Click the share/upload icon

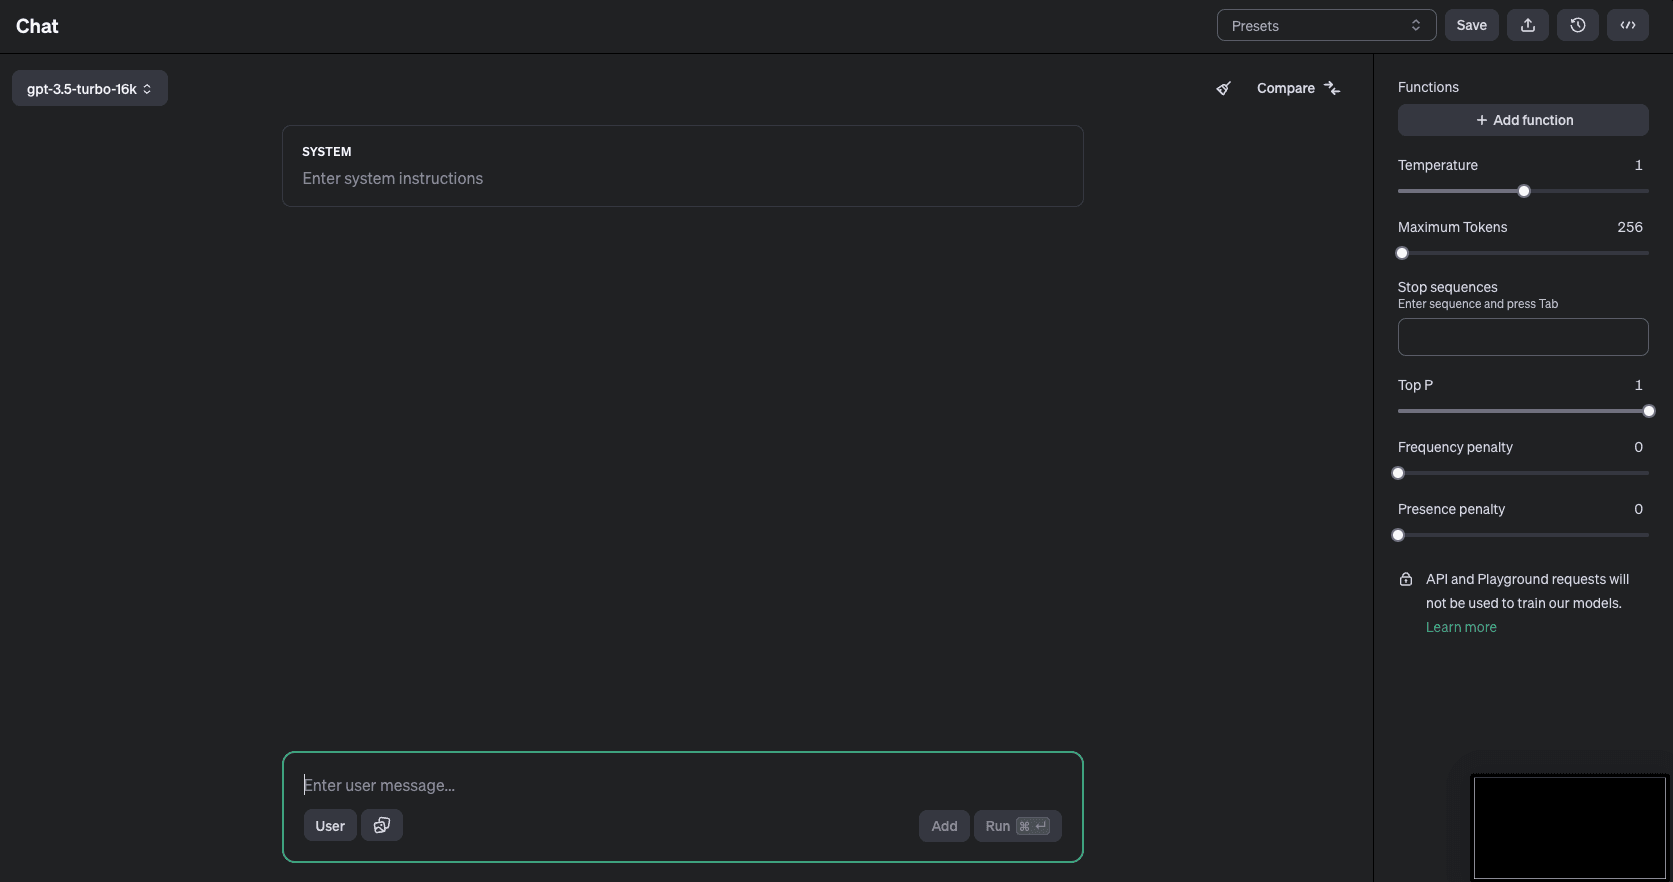click(x=1528, y=25)
